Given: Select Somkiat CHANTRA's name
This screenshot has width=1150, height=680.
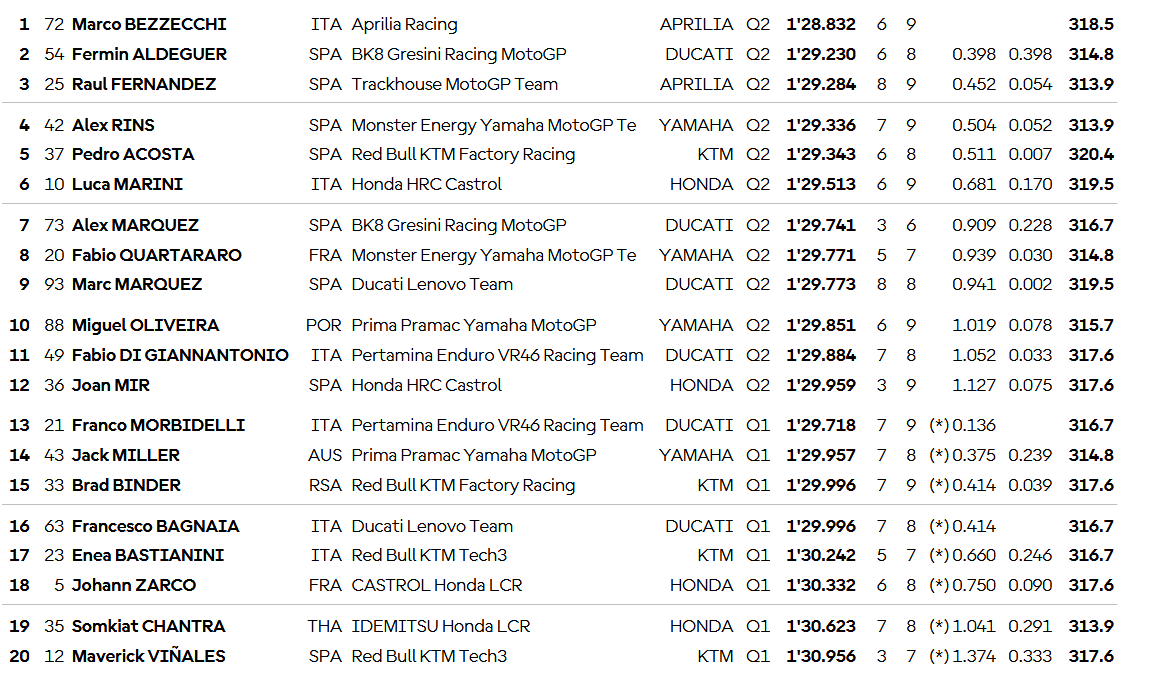Looking at the screenshot, I should pyautogui.click(x=148, y=626).
